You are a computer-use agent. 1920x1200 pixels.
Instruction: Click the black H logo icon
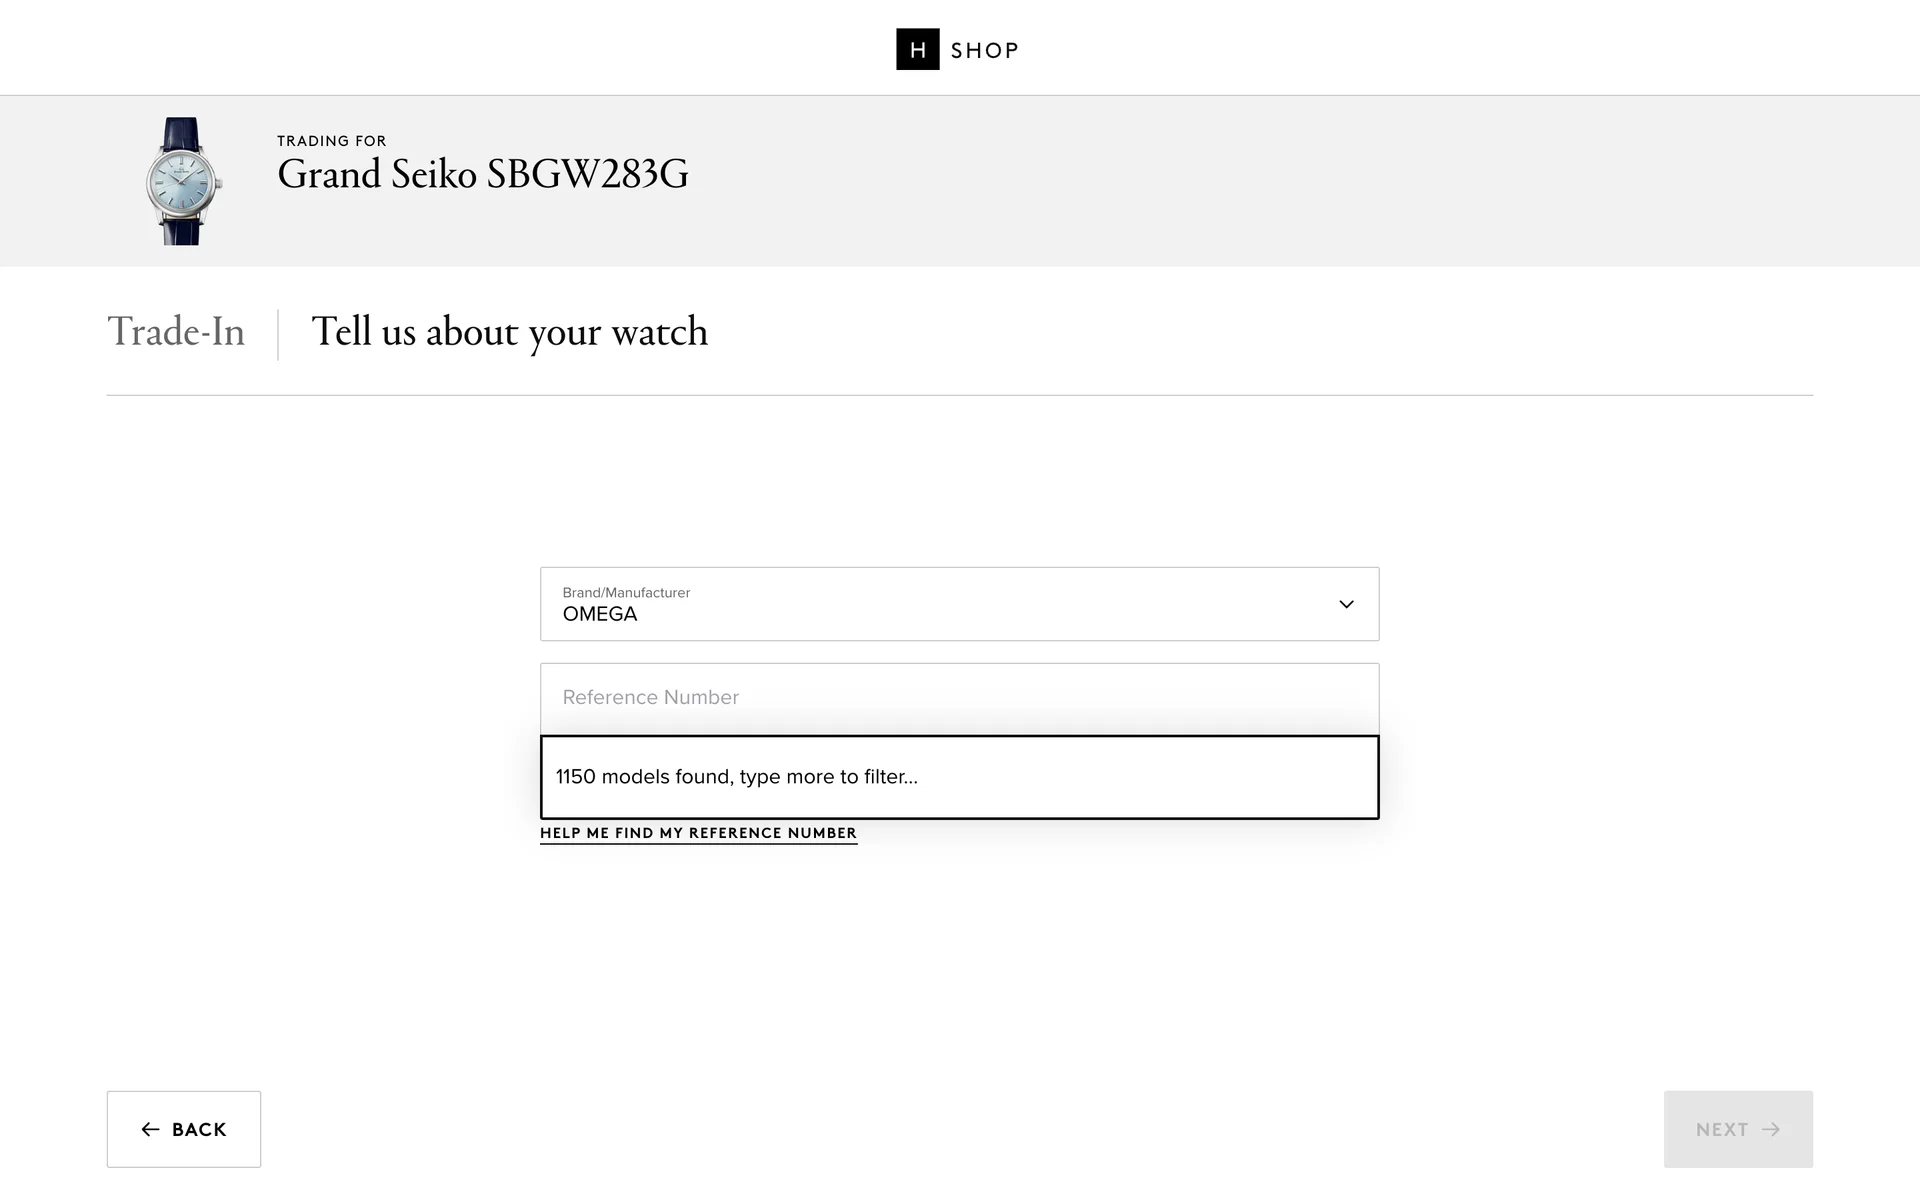pyautogui.click(x=917, y=50)
